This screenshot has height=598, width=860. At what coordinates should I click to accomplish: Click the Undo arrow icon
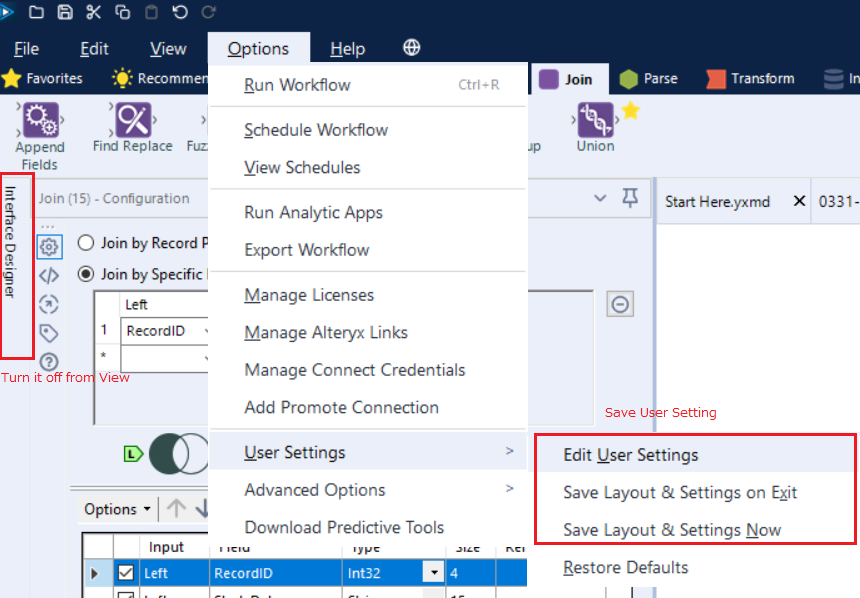180,12
